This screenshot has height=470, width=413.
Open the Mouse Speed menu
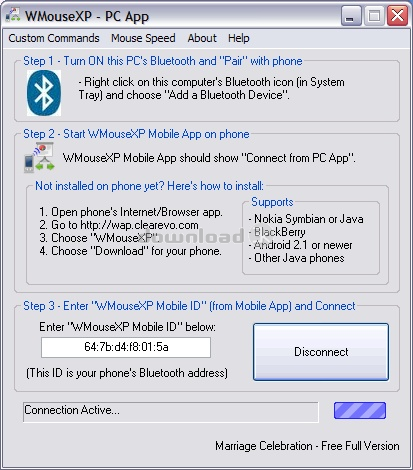click(143, 38)
